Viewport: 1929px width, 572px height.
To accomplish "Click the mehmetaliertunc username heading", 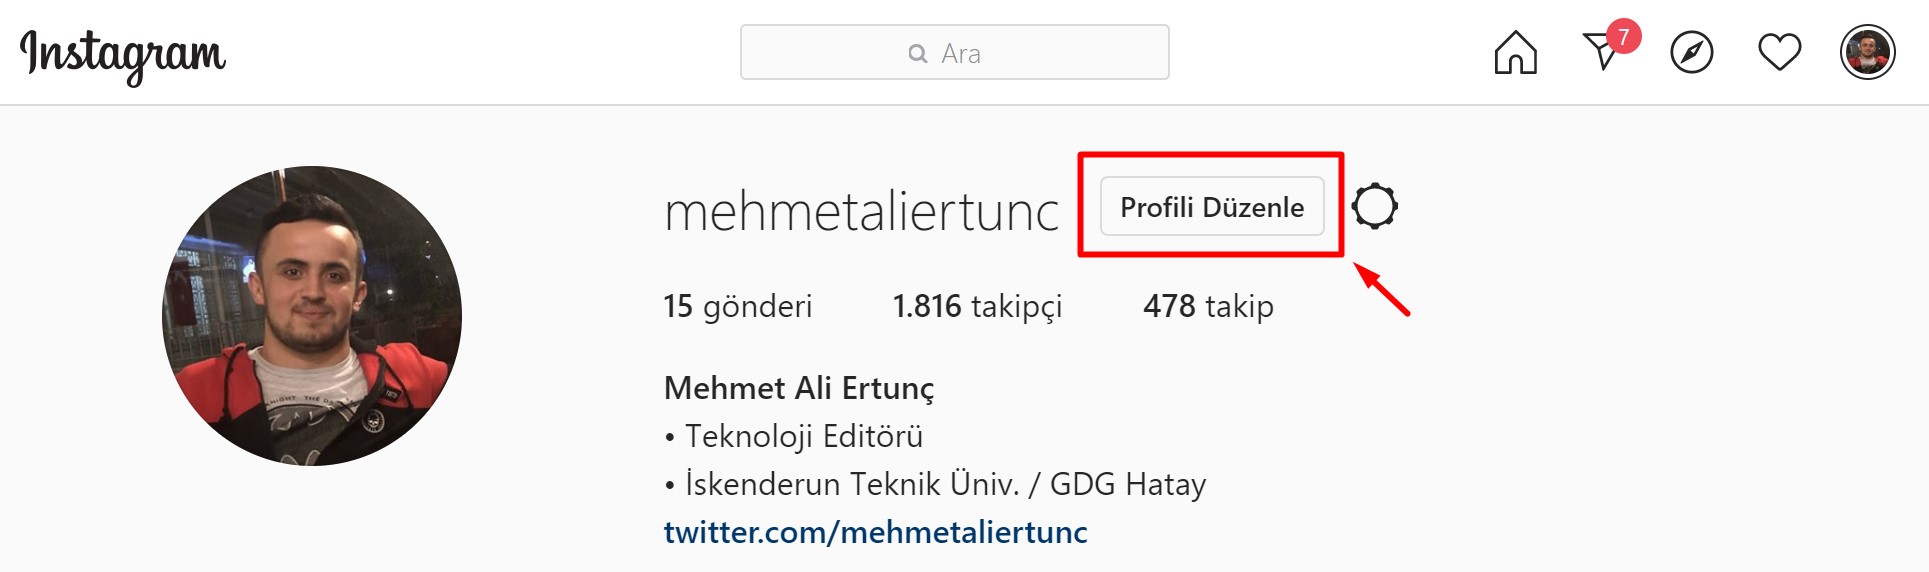I will point(861,212).
